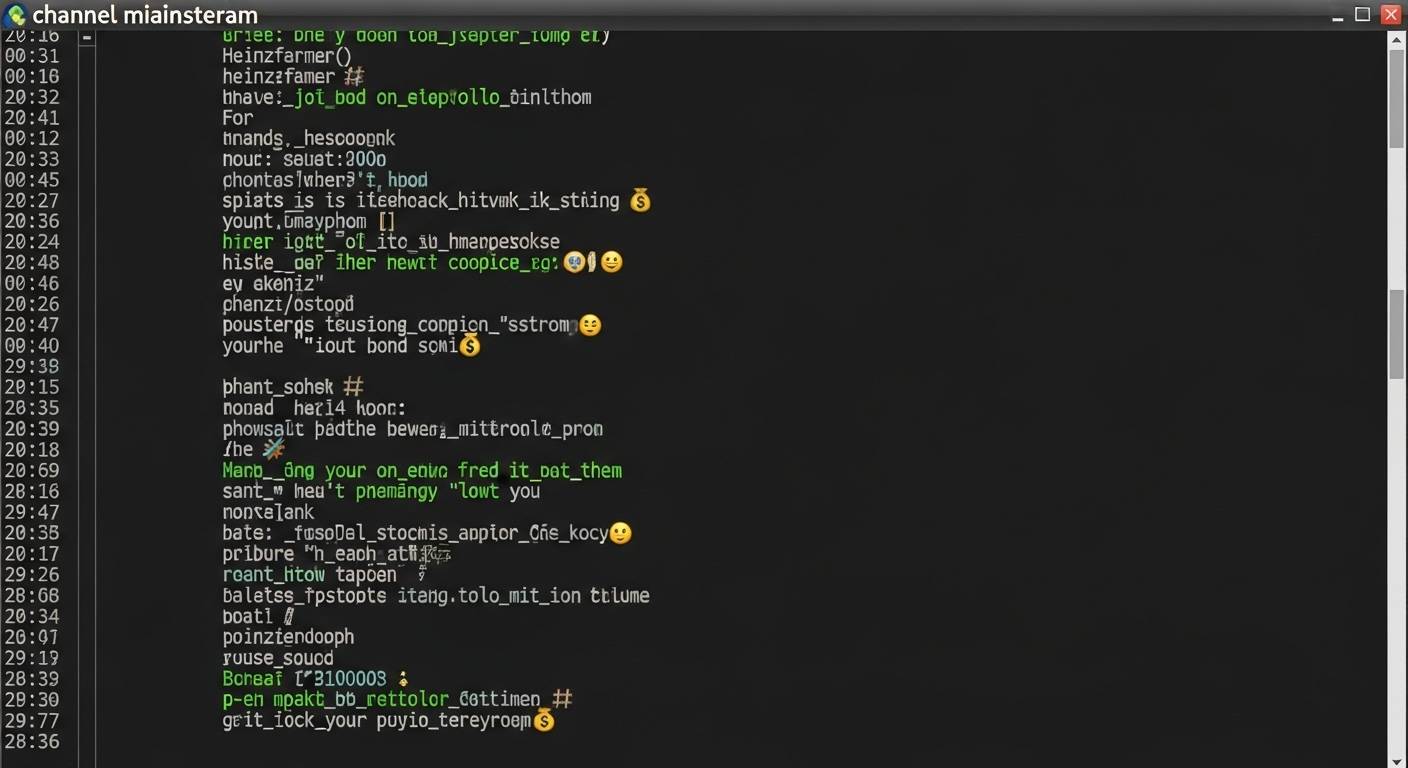Click the message "phanzt/ostopd"
The width and height of the screenshot is (1408, 768).
(x=288, y=304)
